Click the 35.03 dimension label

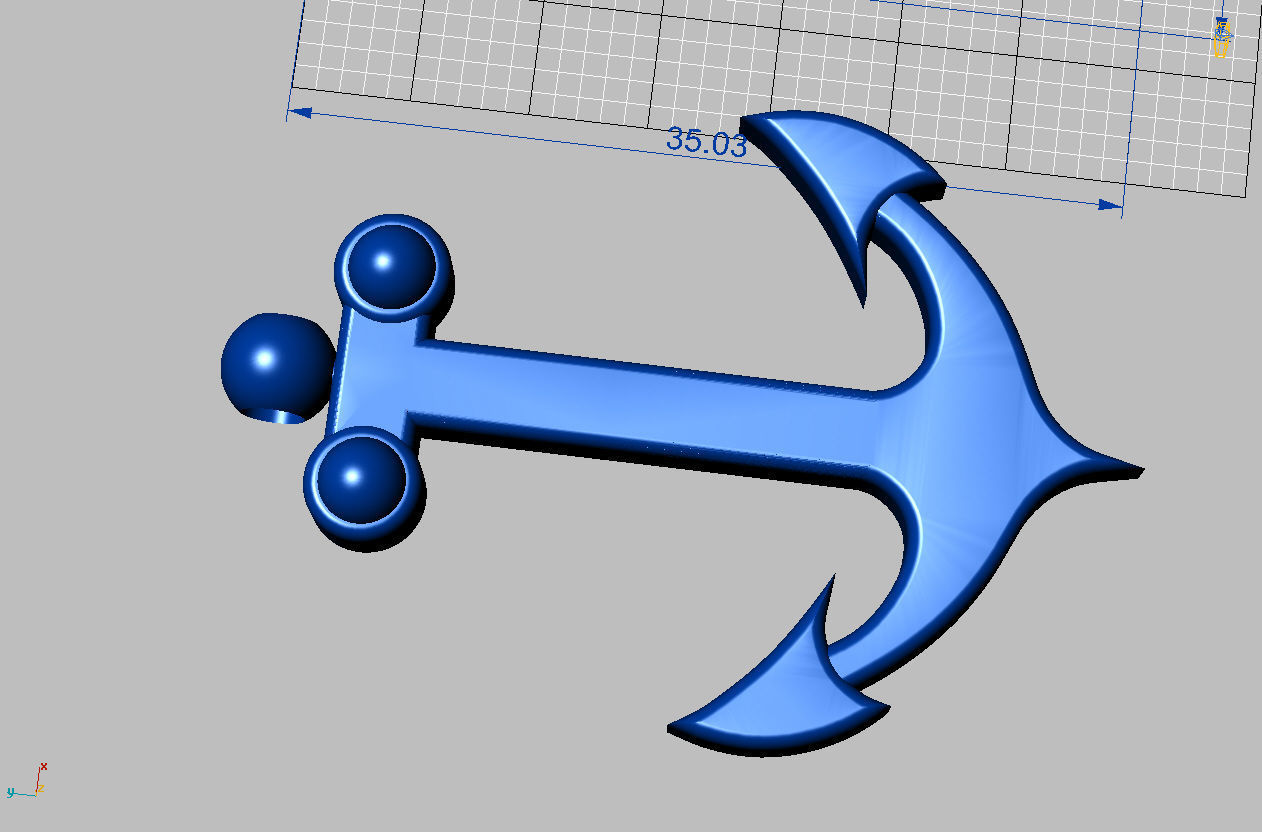706,142
